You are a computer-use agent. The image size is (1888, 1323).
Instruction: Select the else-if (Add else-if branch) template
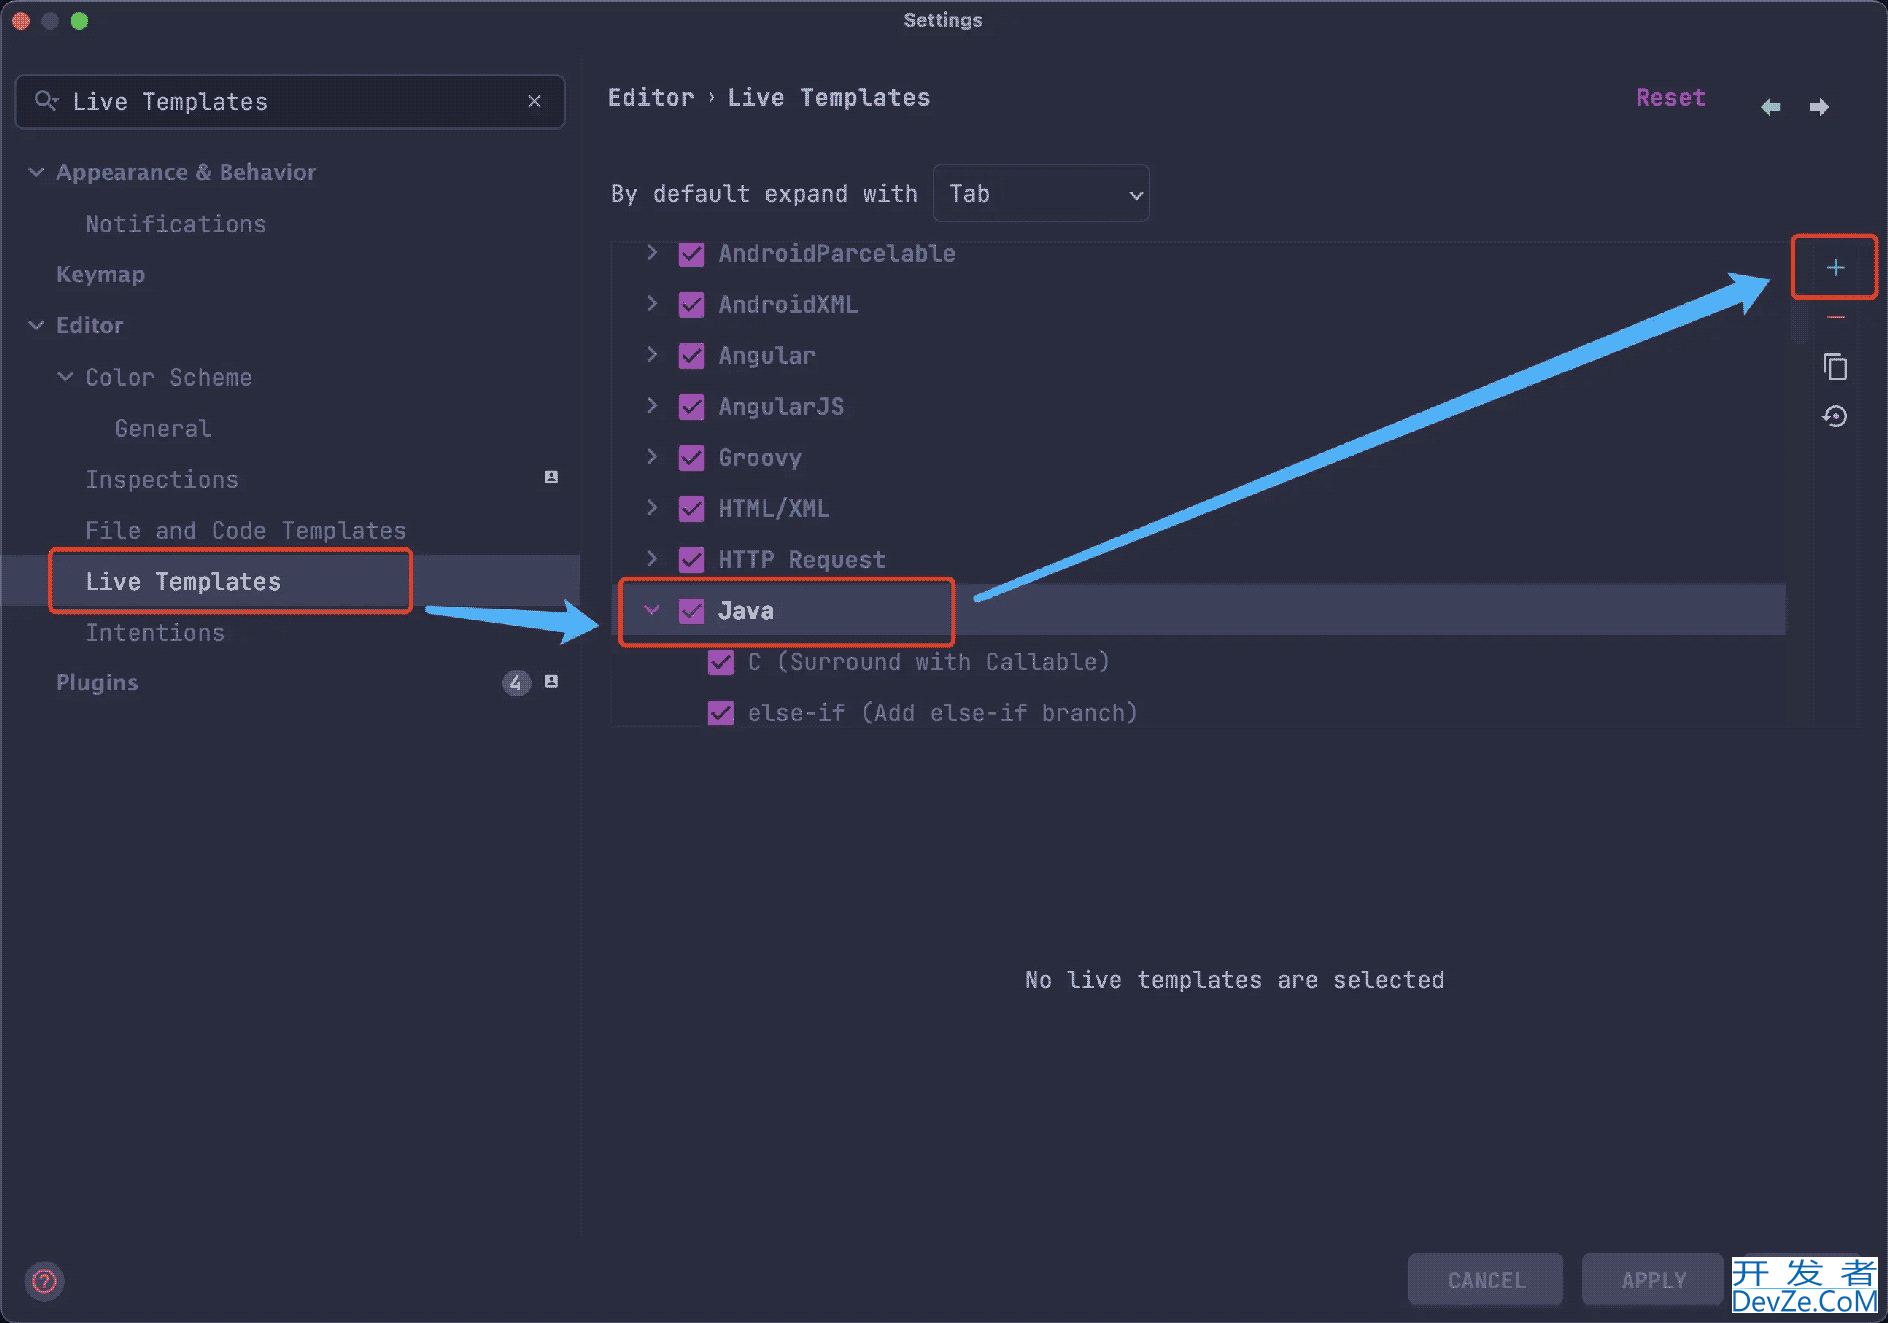click(x=942, y=713)
